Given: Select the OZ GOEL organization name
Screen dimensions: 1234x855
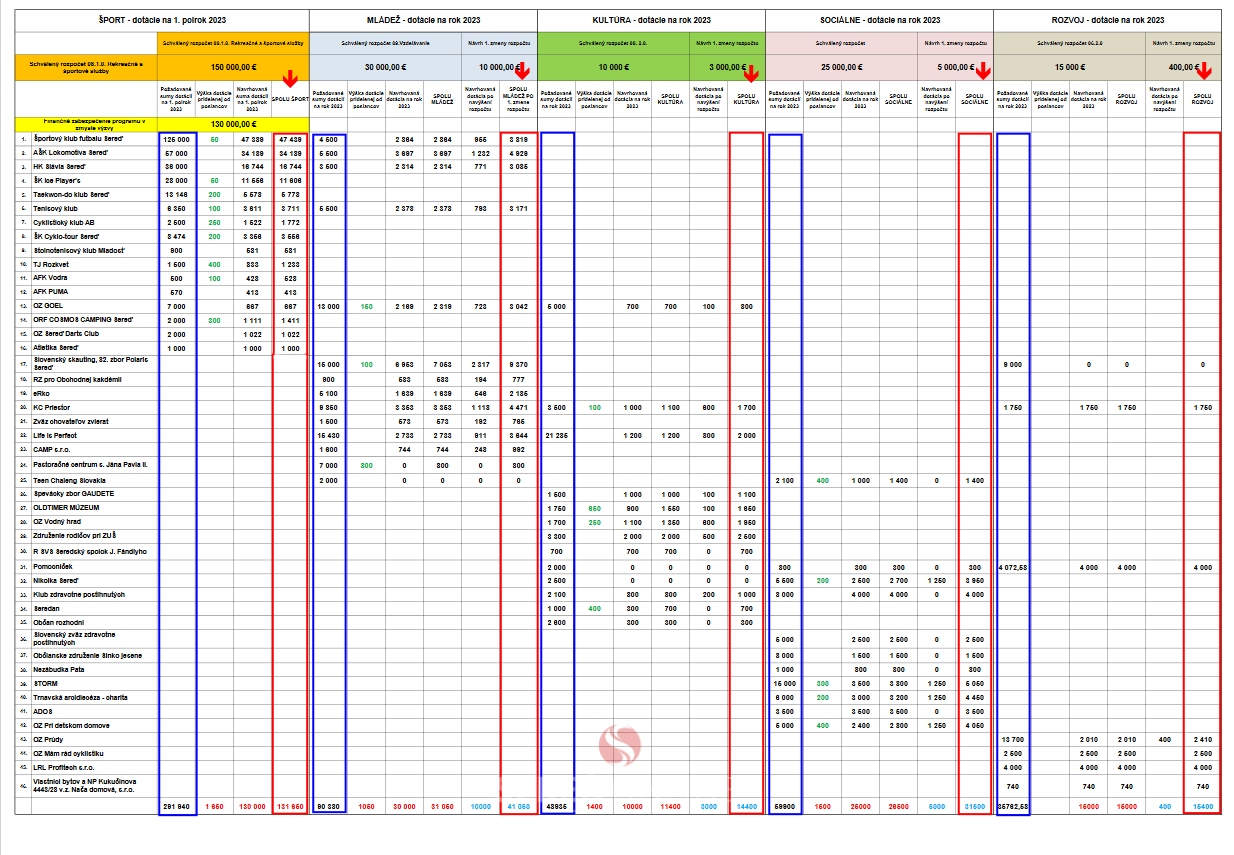Looking at the screenshot, I should [x=49, y=306].
